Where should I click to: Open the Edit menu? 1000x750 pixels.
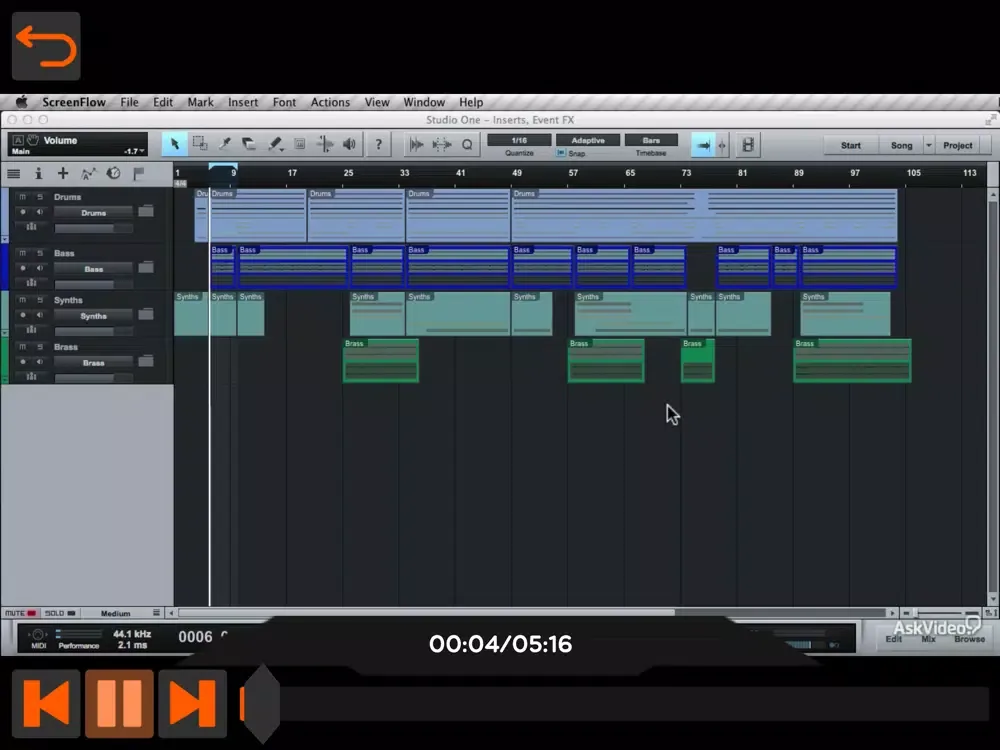click(163, 102)
